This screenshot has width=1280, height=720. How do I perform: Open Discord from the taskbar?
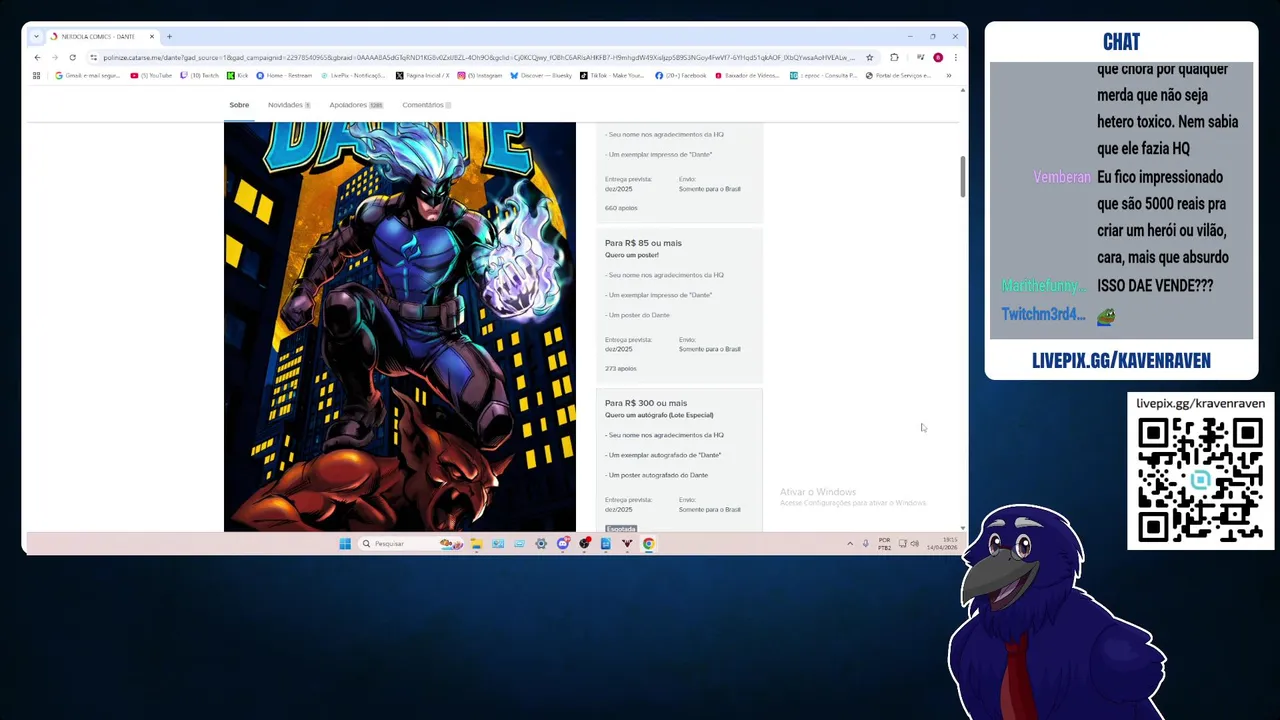click(x=563, y=544)
